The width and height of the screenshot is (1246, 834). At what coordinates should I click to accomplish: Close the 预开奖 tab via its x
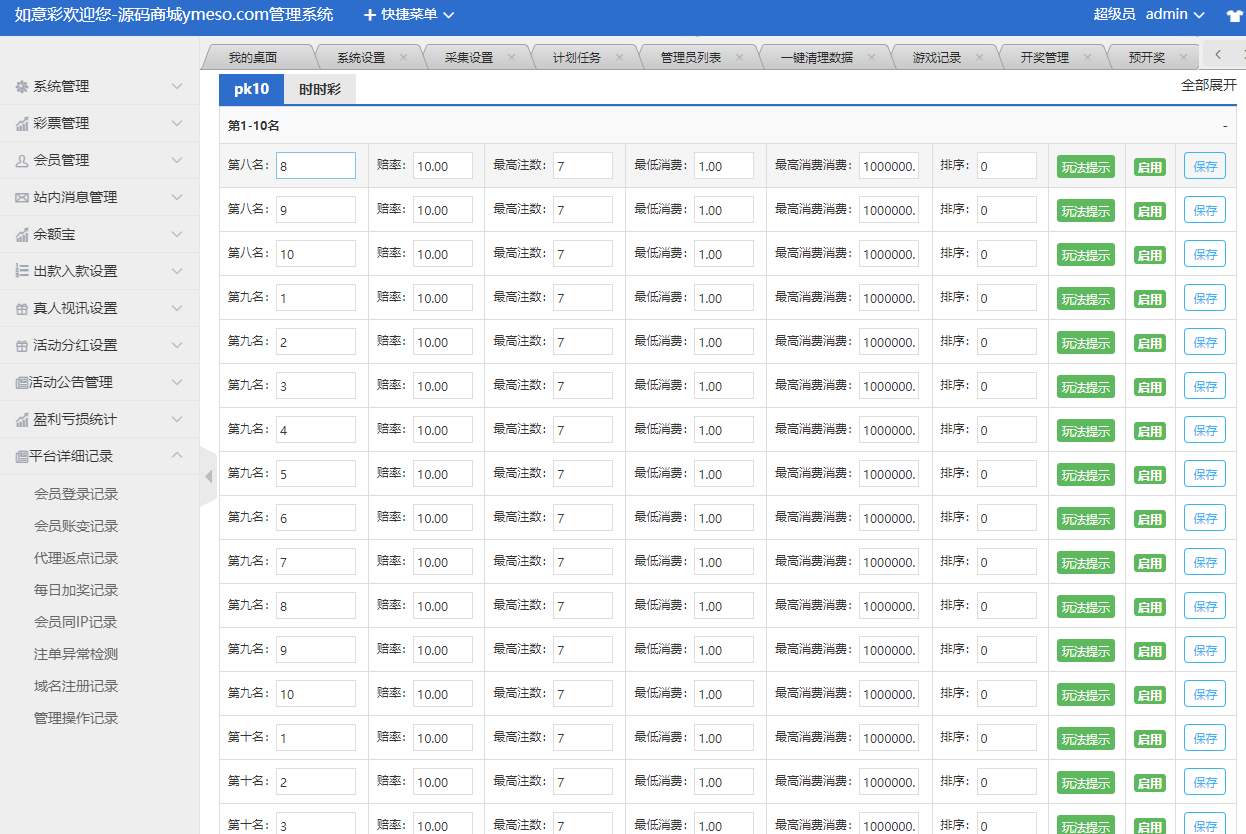tap(1183, 58)
